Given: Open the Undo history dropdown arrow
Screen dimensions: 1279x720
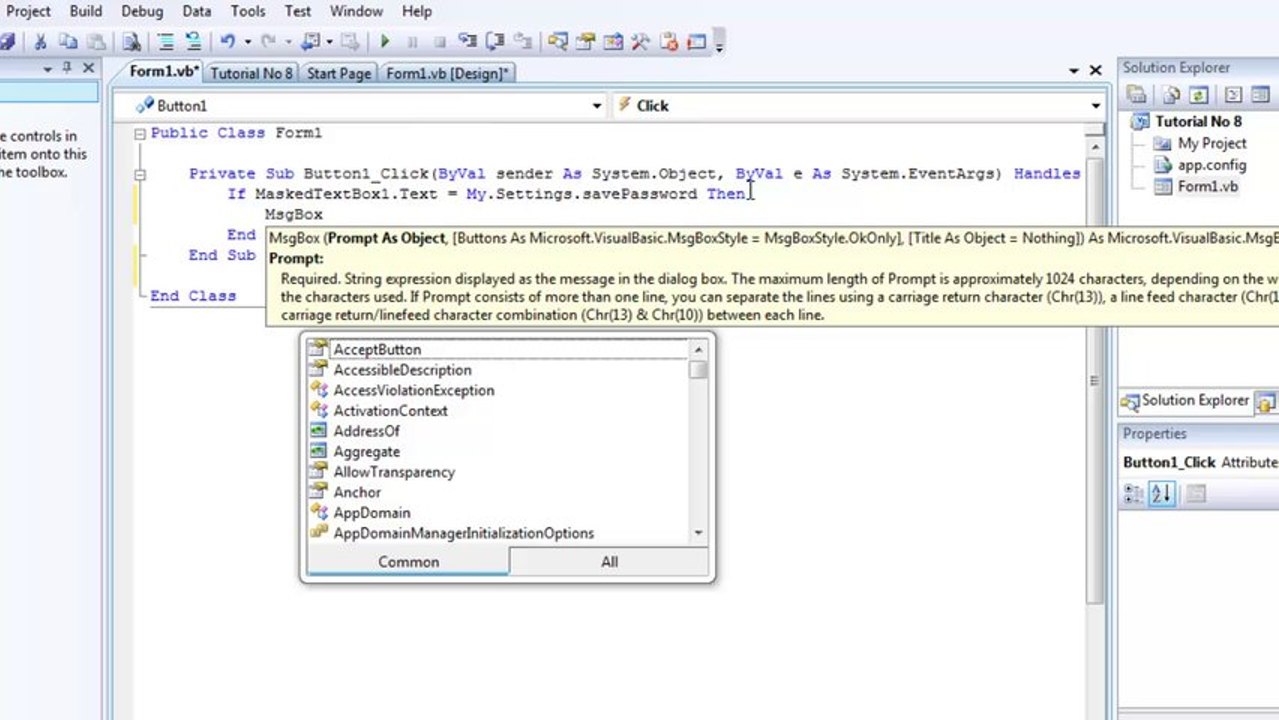Looking at the screenshot, I should tap(247, 42).
